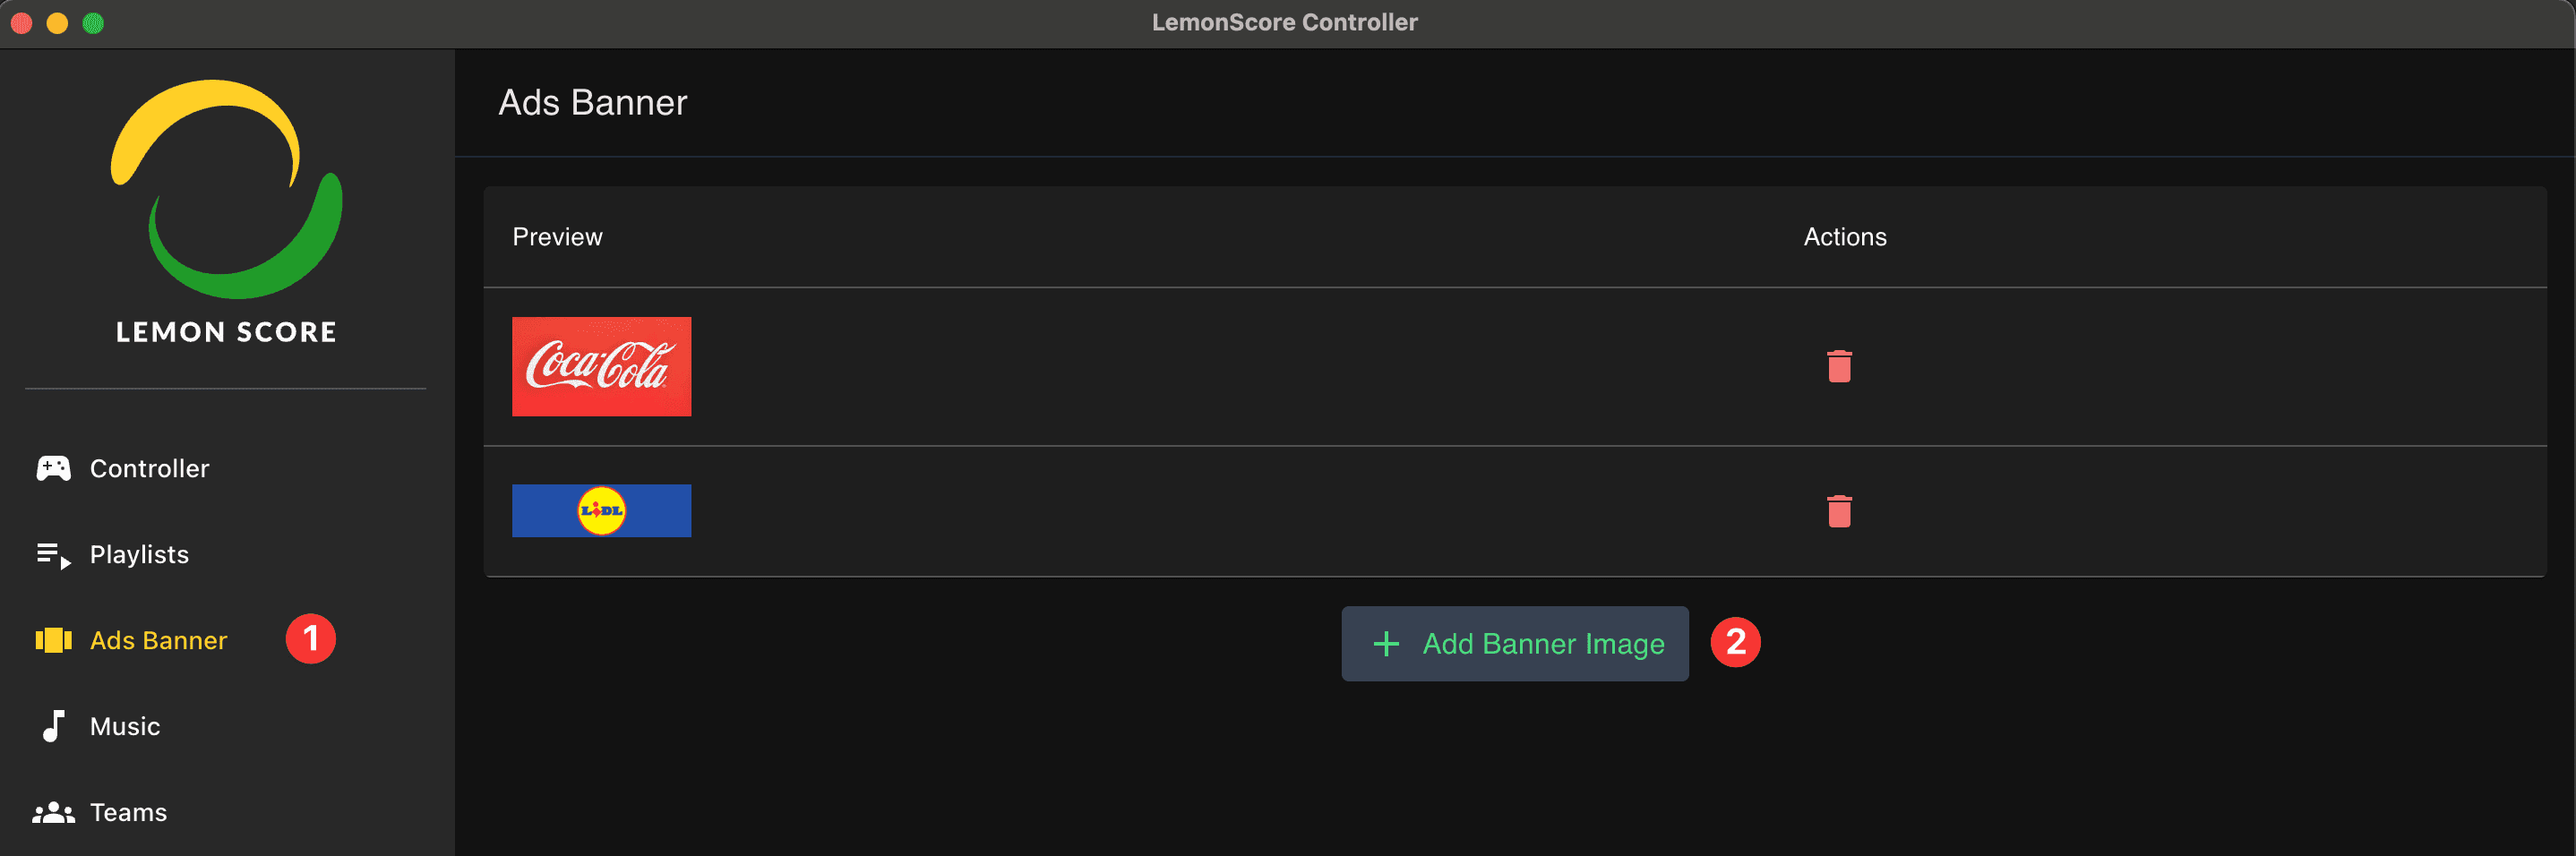
Task: Click the red badge numbered 2
Action: 1737,643
